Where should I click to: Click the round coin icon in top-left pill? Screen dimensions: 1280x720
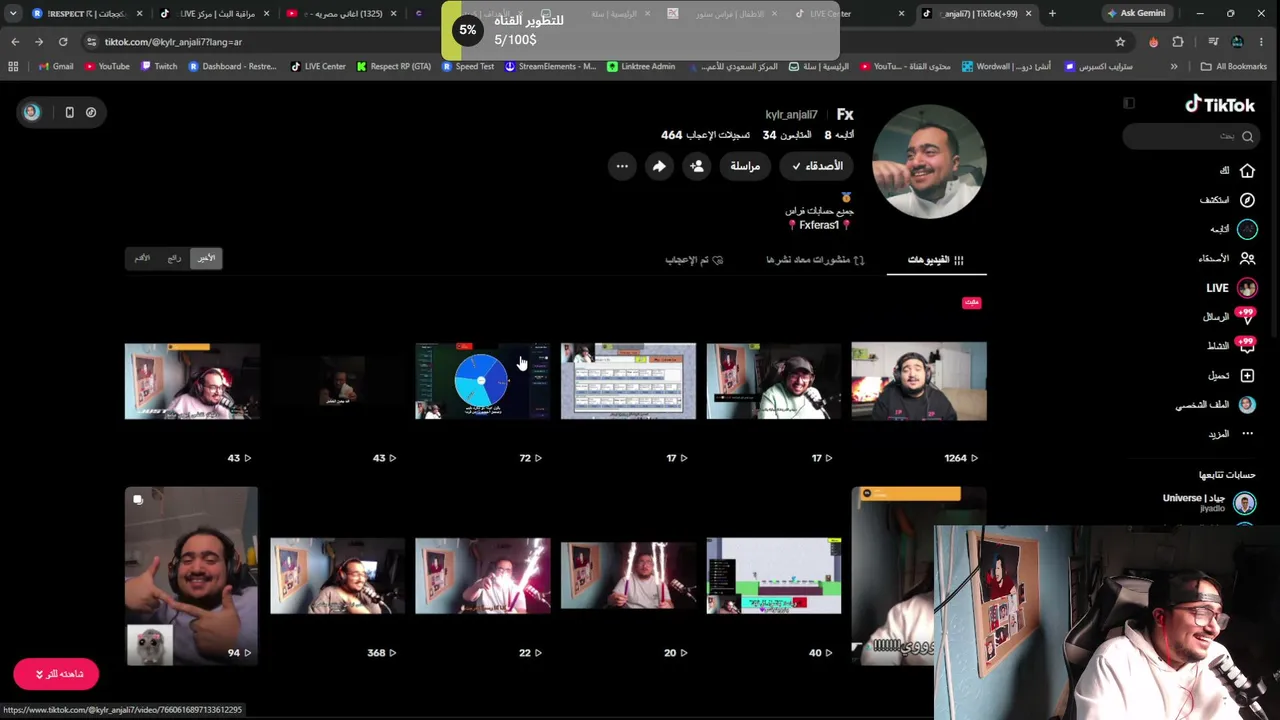pos(91,112)
